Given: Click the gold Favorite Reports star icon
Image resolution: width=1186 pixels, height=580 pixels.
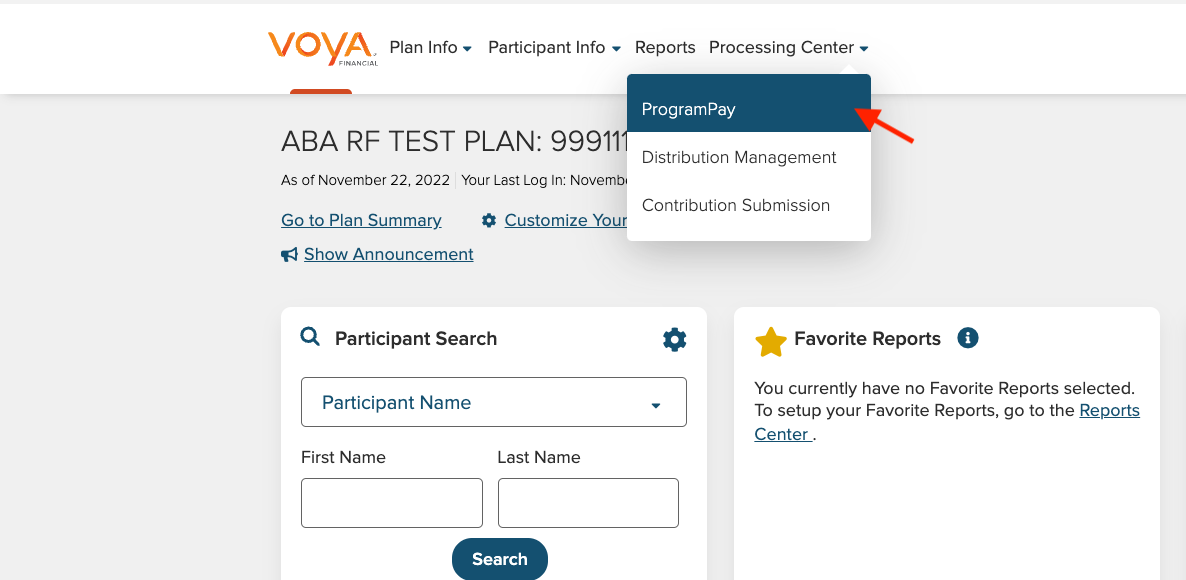Looking at the screenshot, I should point(771,342).
